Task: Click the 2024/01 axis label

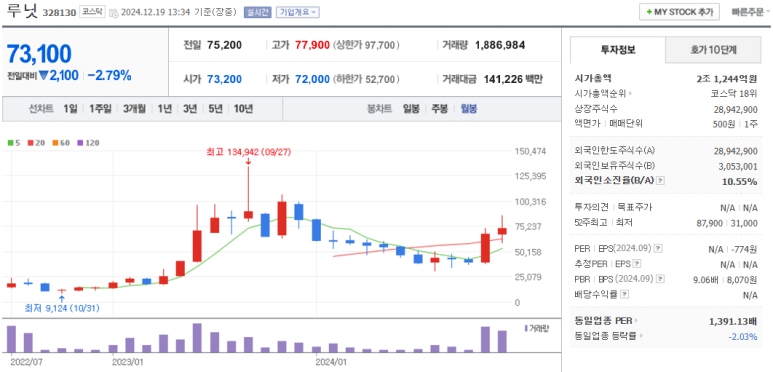Action: [x=331, y=362]
